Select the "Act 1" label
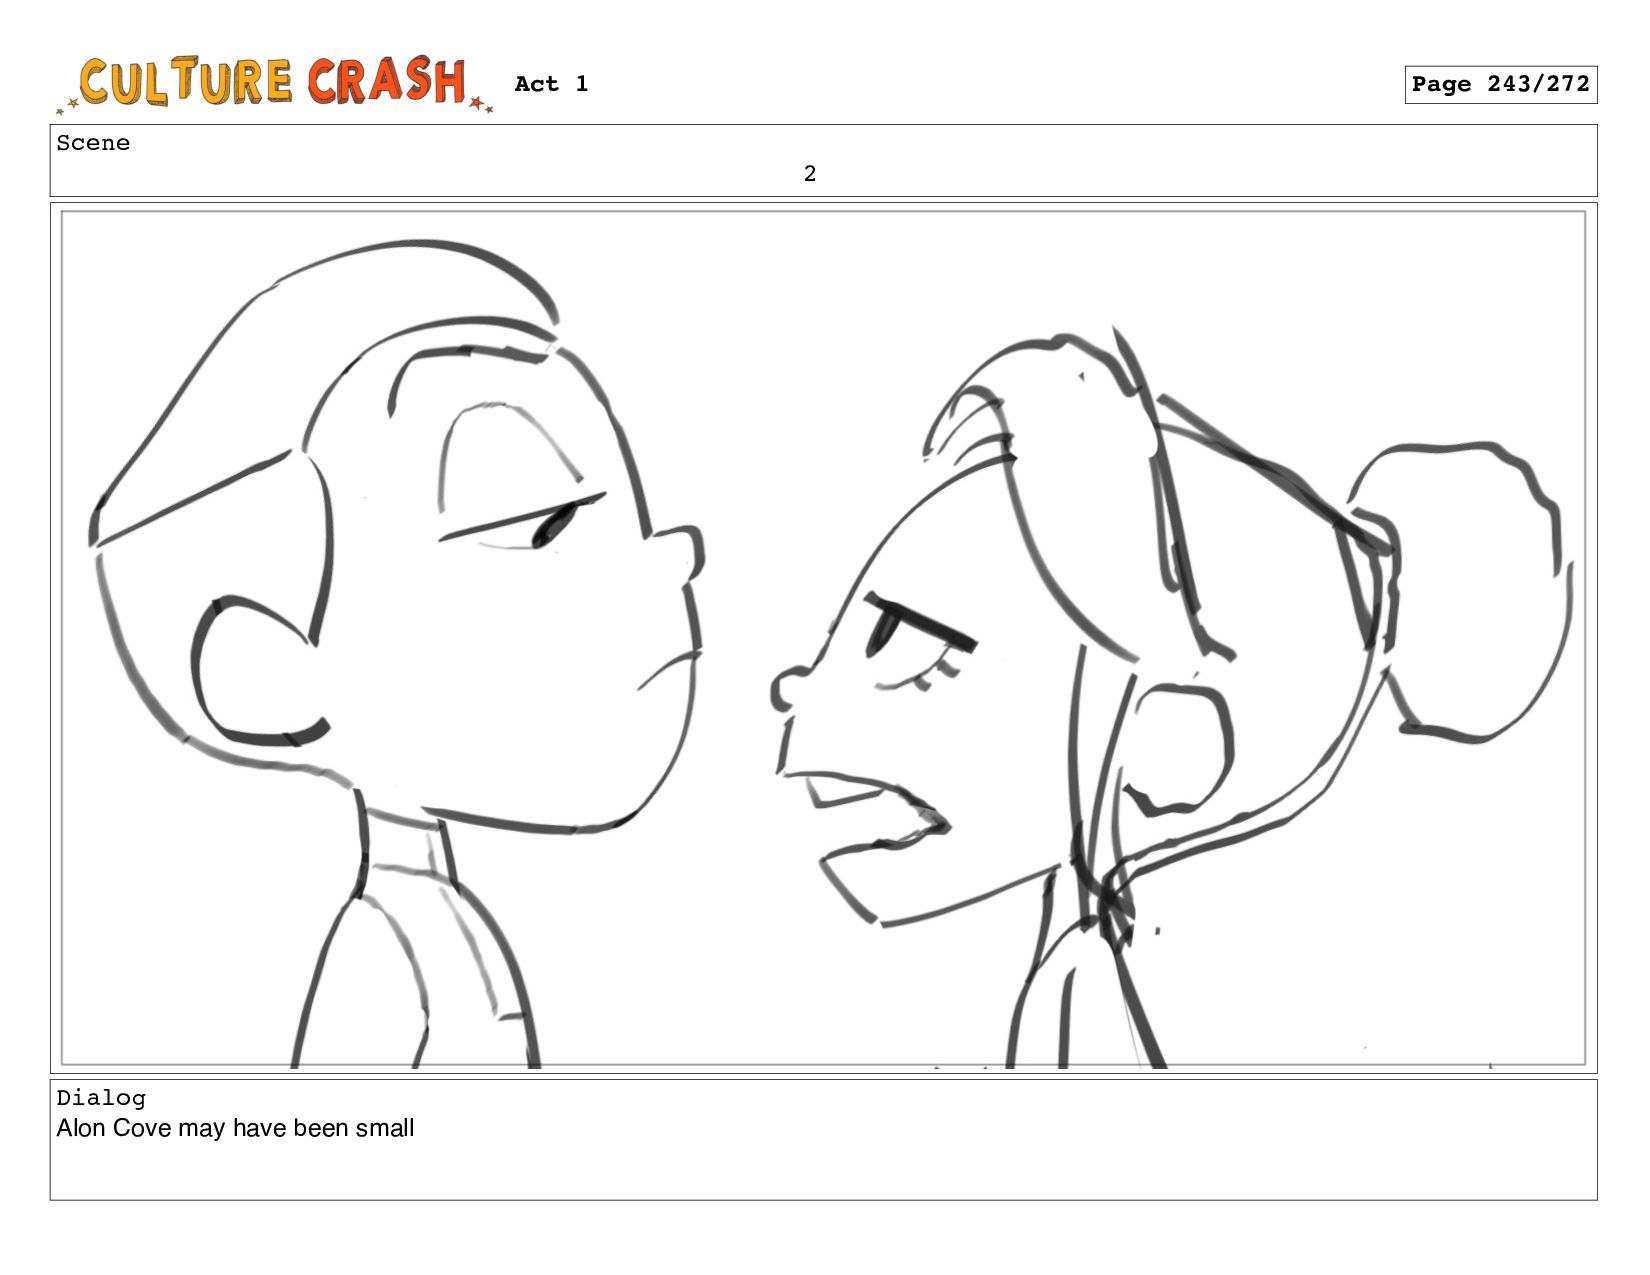 click(551, 84)
